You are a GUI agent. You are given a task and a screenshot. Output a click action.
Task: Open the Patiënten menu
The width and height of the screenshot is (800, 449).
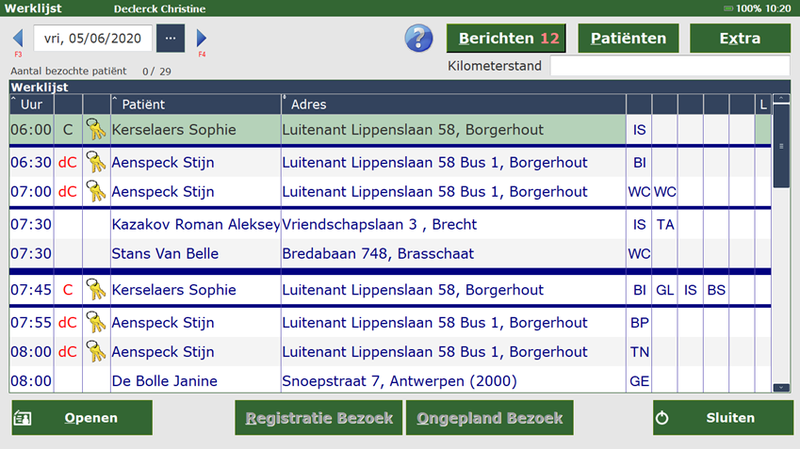point(628,39)
